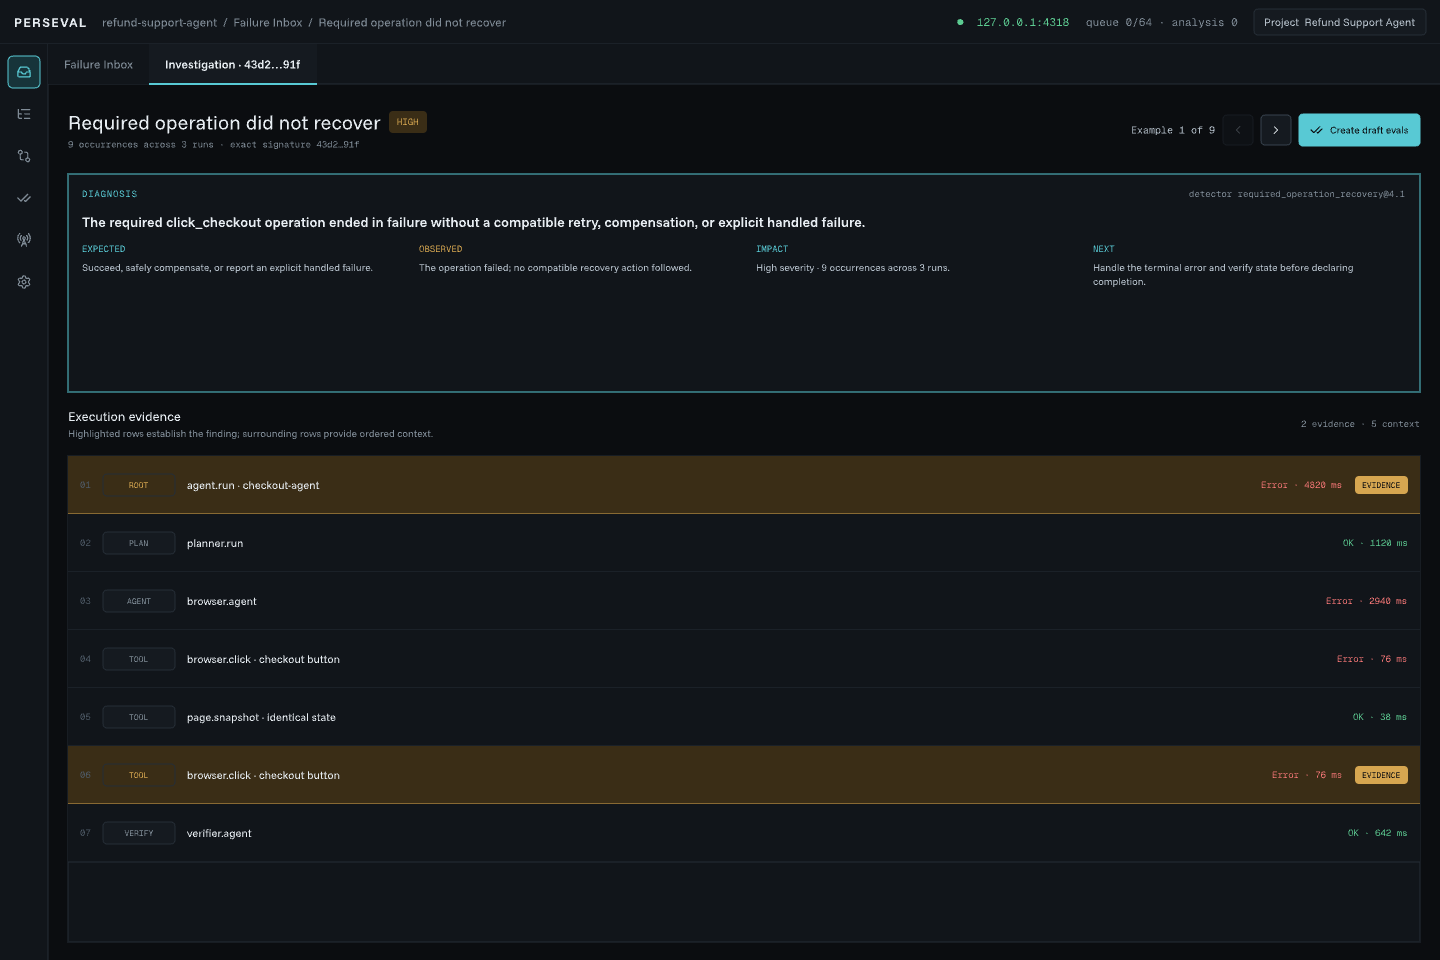This screenshot has height=960, width=1440.
Task: Click the Required operation did not recover title
Action: 224,123
